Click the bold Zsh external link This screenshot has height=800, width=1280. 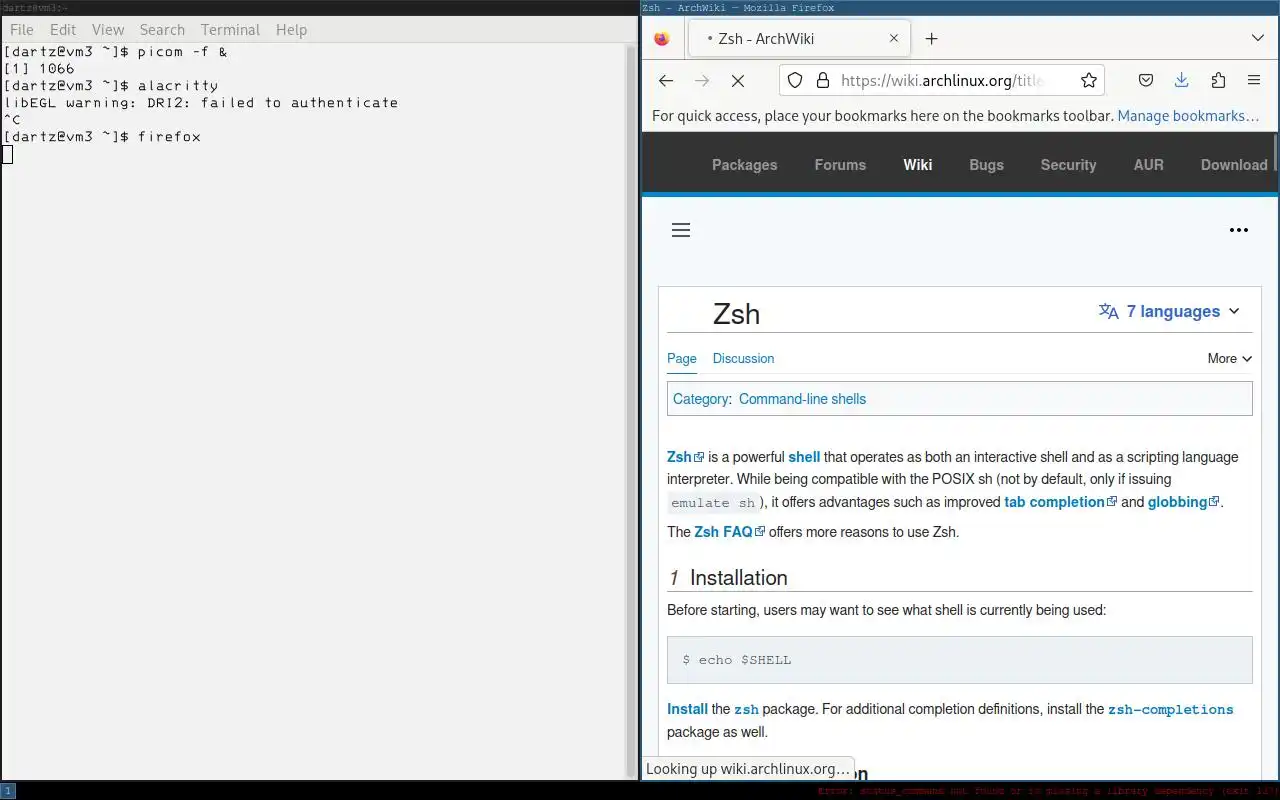[x=685, y=457]
